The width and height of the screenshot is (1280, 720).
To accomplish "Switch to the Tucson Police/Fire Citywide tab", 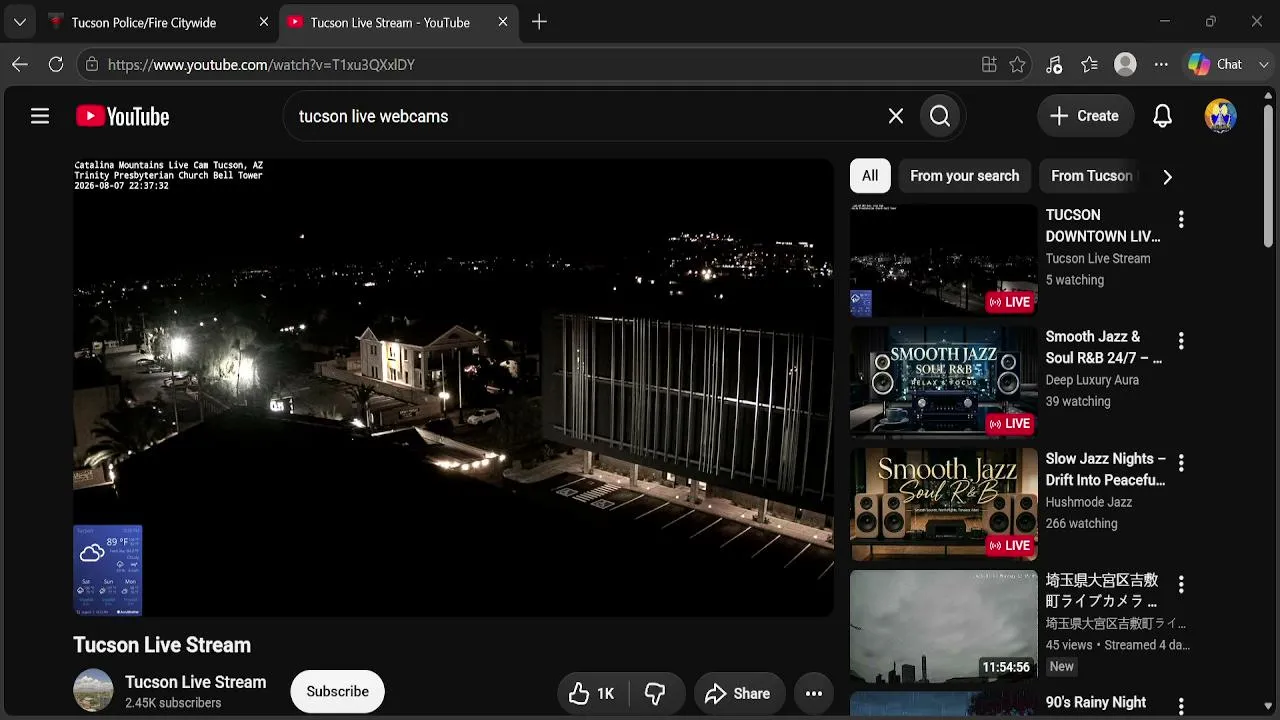I will pos(143,22).
